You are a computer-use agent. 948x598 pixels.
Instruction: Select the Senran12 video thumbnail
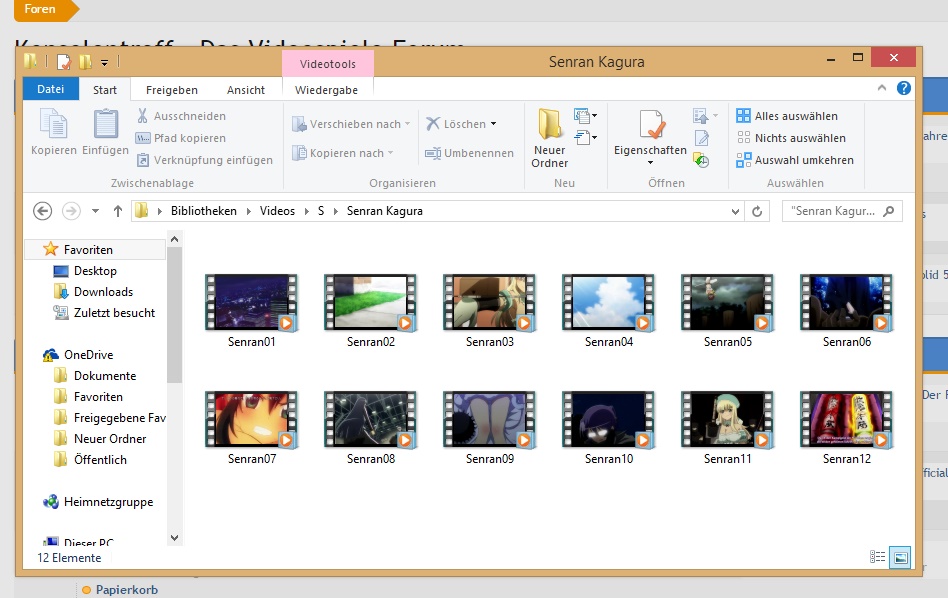(x=846, y=420)
